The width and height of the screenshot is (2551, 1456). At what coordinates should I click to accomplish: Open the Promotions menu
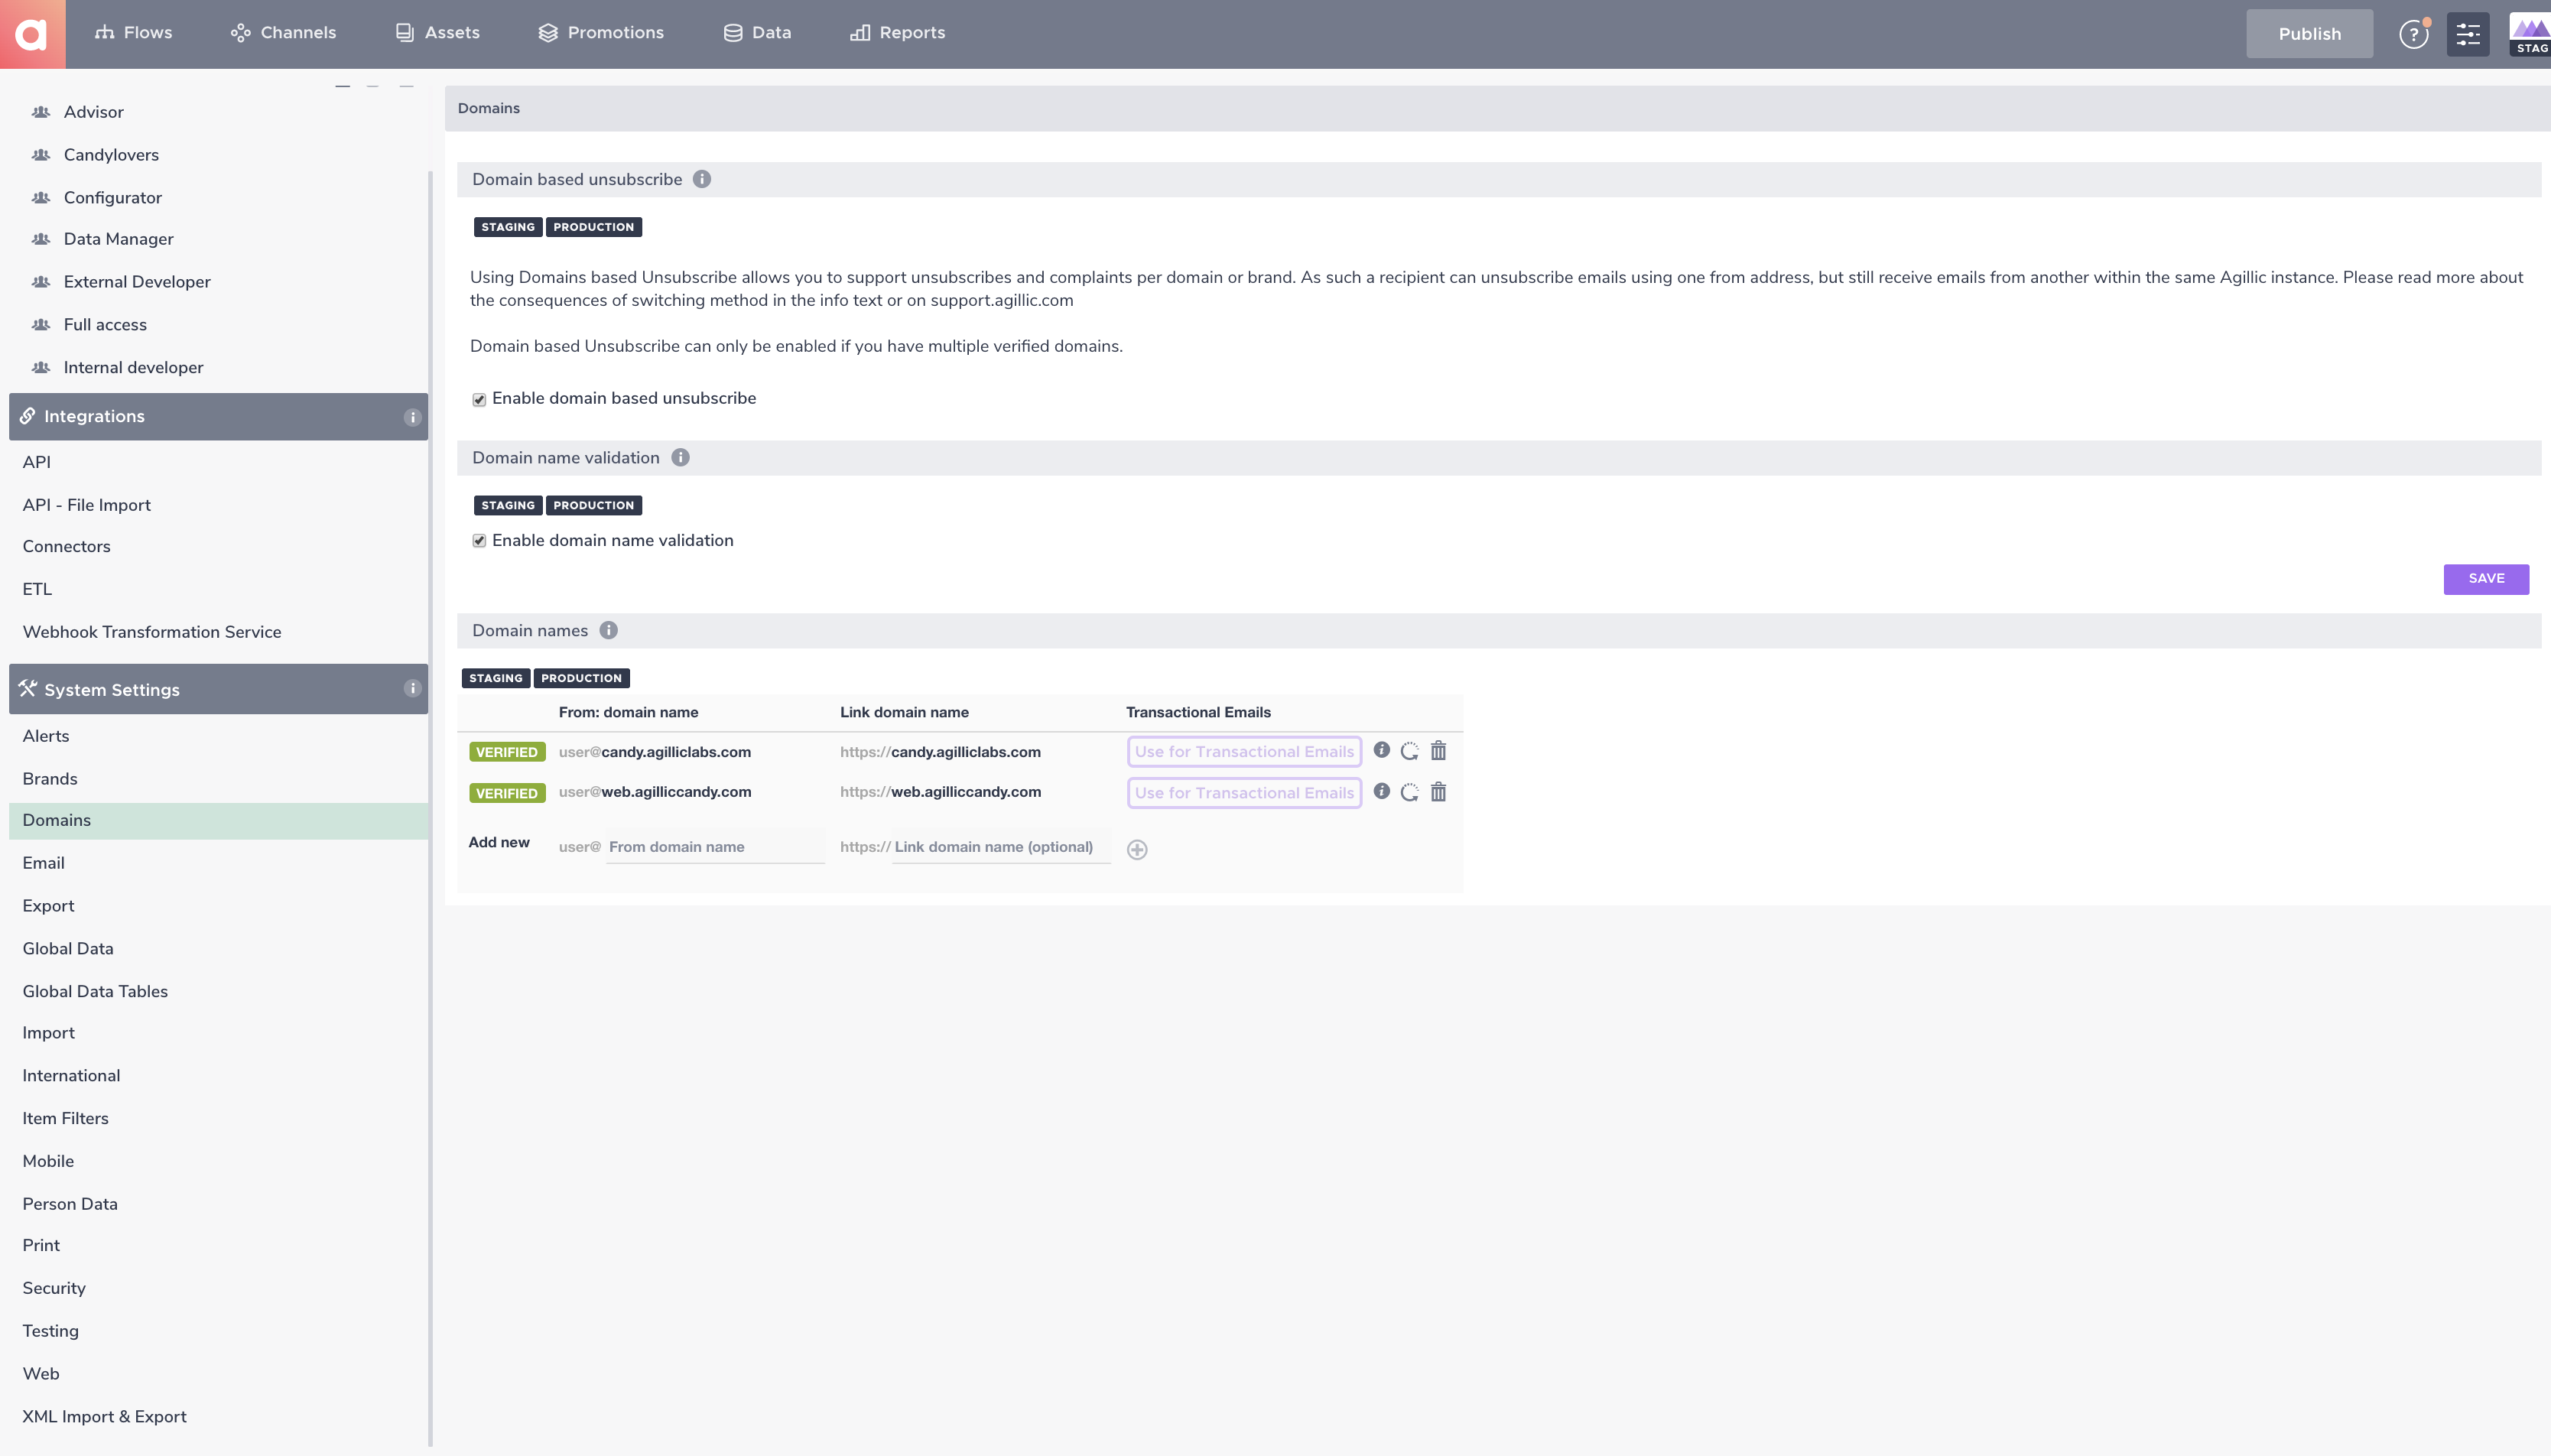point(601,33)
